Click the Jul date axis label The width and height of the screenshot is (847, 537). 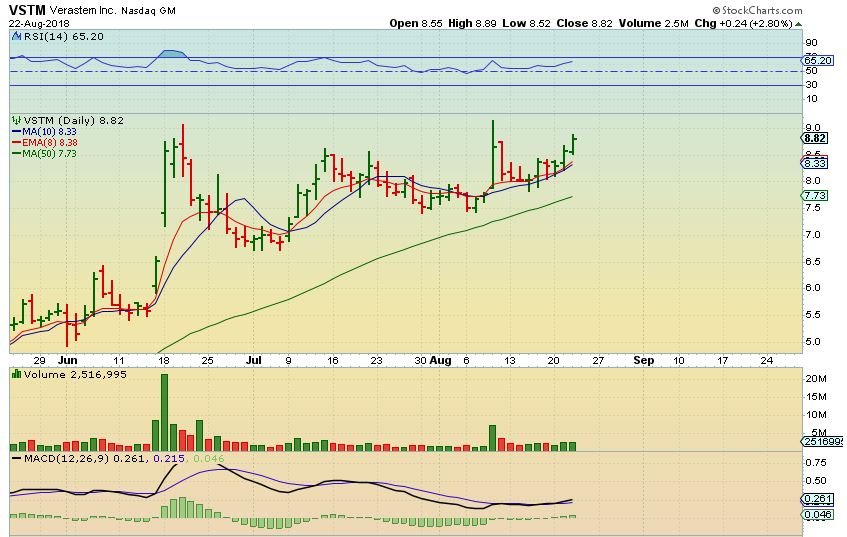click(253, 360)
